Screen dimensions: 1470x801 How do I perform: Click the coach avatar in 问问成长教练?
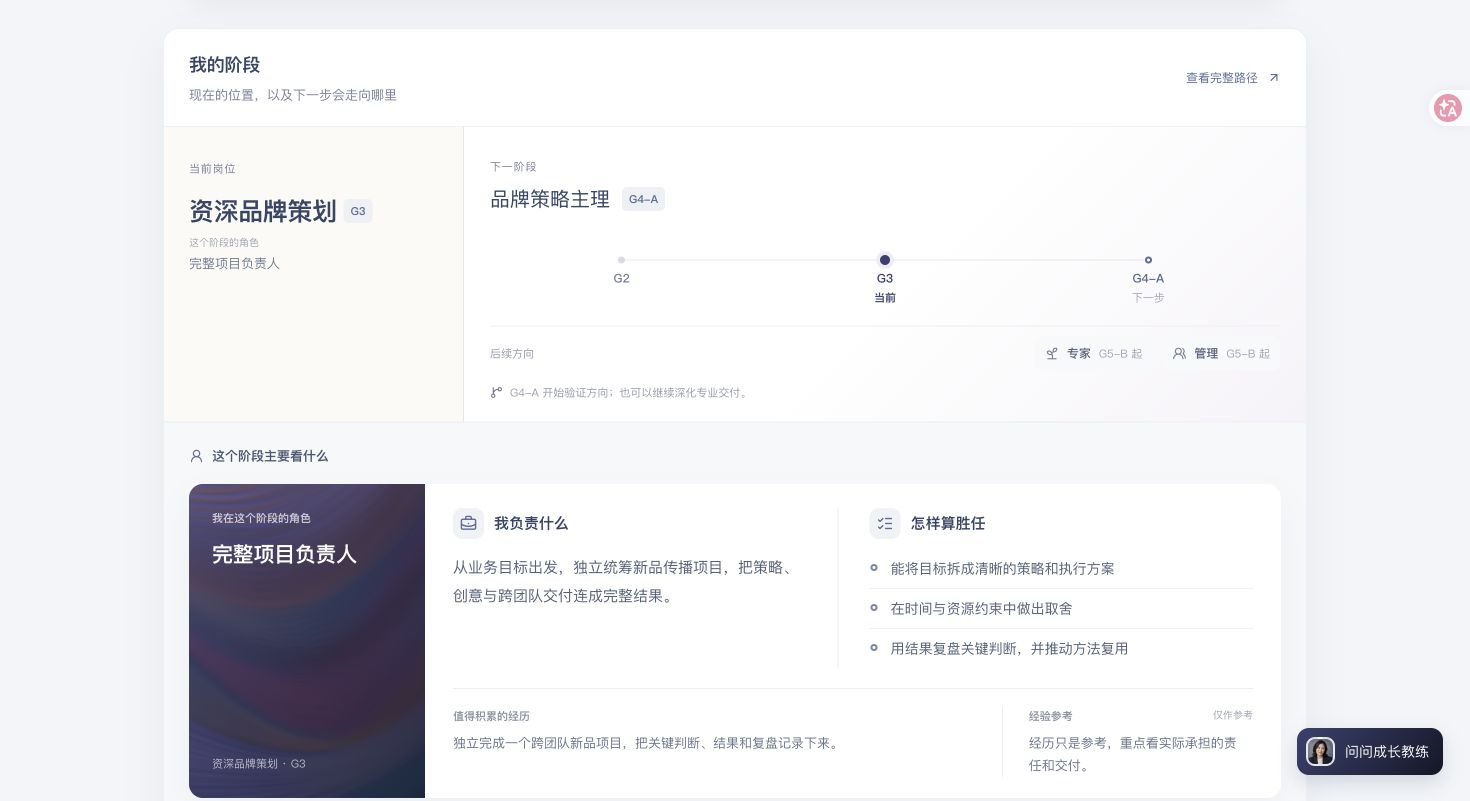[1320, 751]
